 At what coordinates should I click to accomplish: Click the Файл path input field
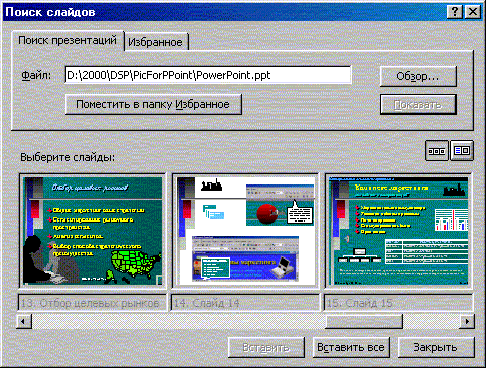pos(208,75)
